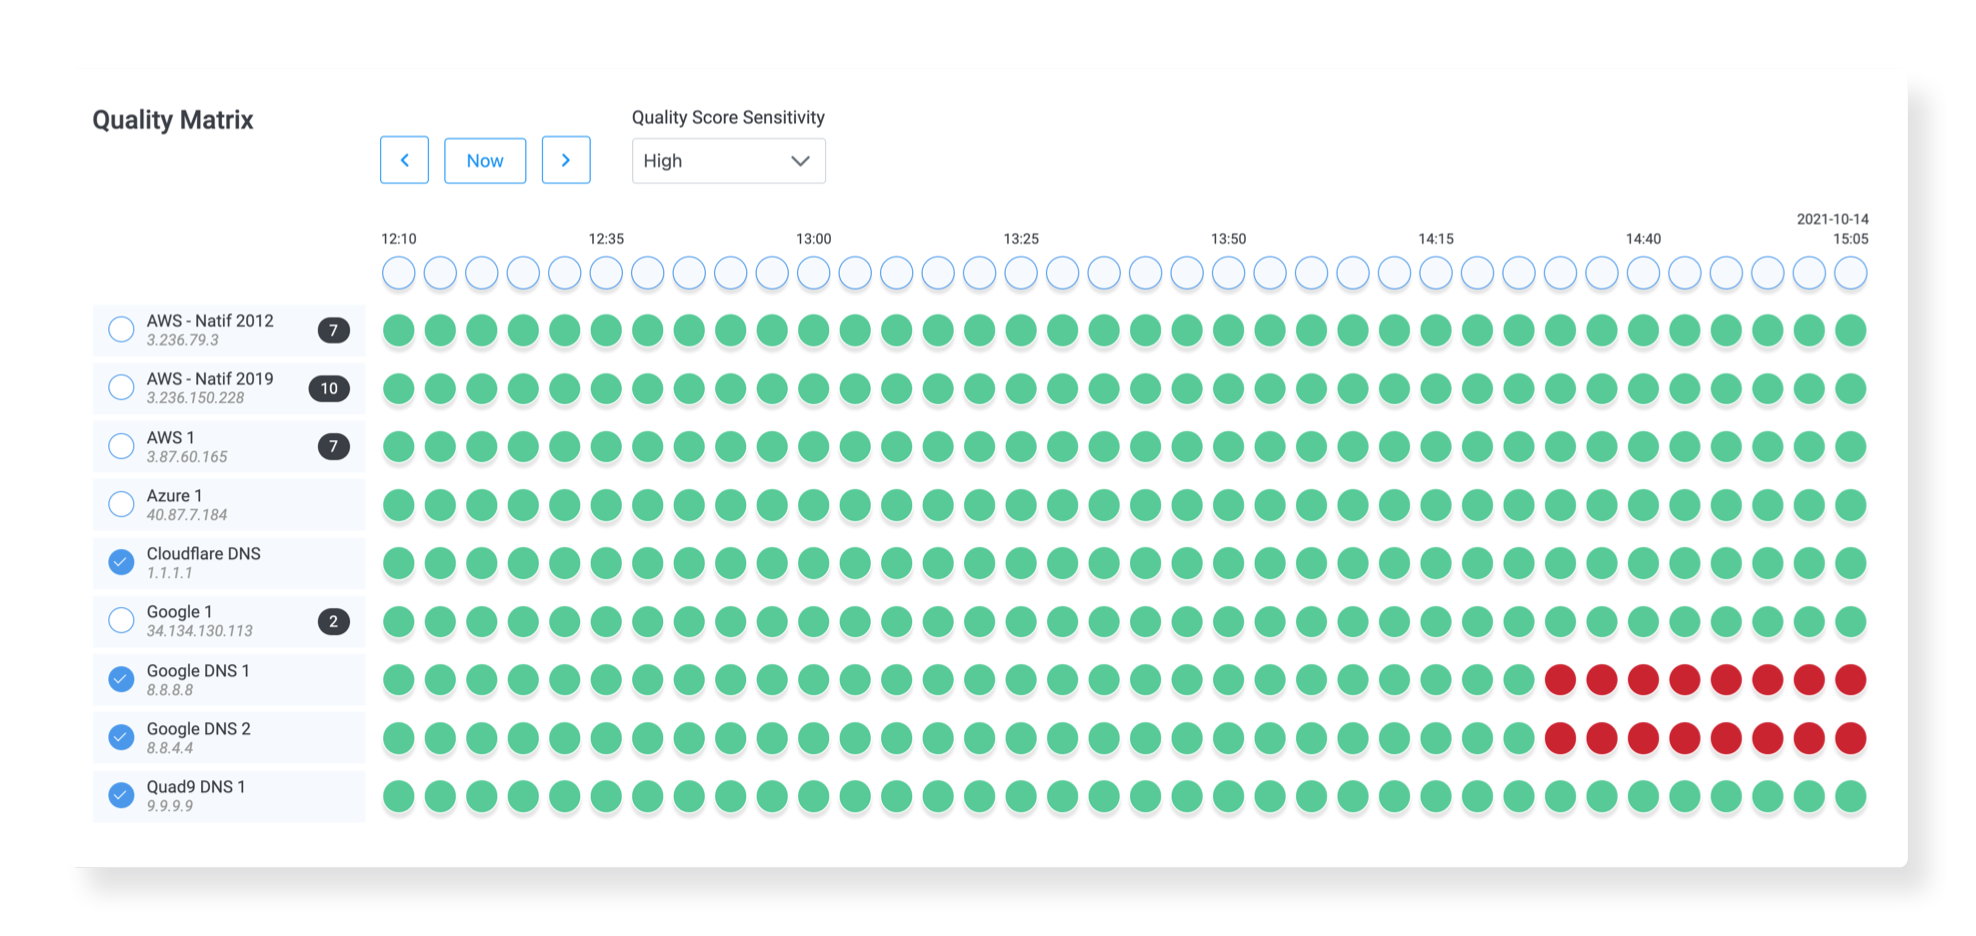Viewport: 1976px width, 936px height.
Task: Click the final red dot for Google DNS 2
Action: [x=1851, y=737]
